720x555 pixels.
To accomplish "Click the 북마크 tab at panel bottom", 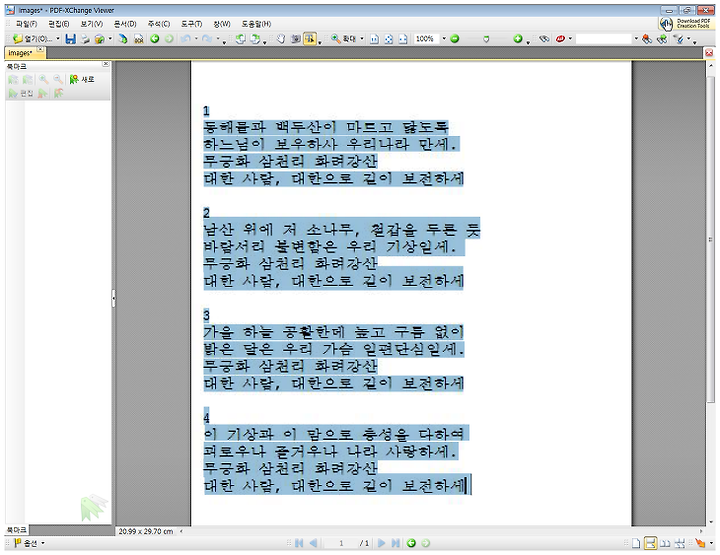I will [16, 530].
